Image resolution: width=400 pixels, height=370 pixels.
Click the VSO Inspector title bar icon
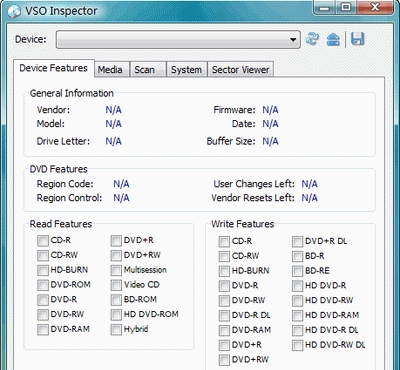(x=15, y=12)
